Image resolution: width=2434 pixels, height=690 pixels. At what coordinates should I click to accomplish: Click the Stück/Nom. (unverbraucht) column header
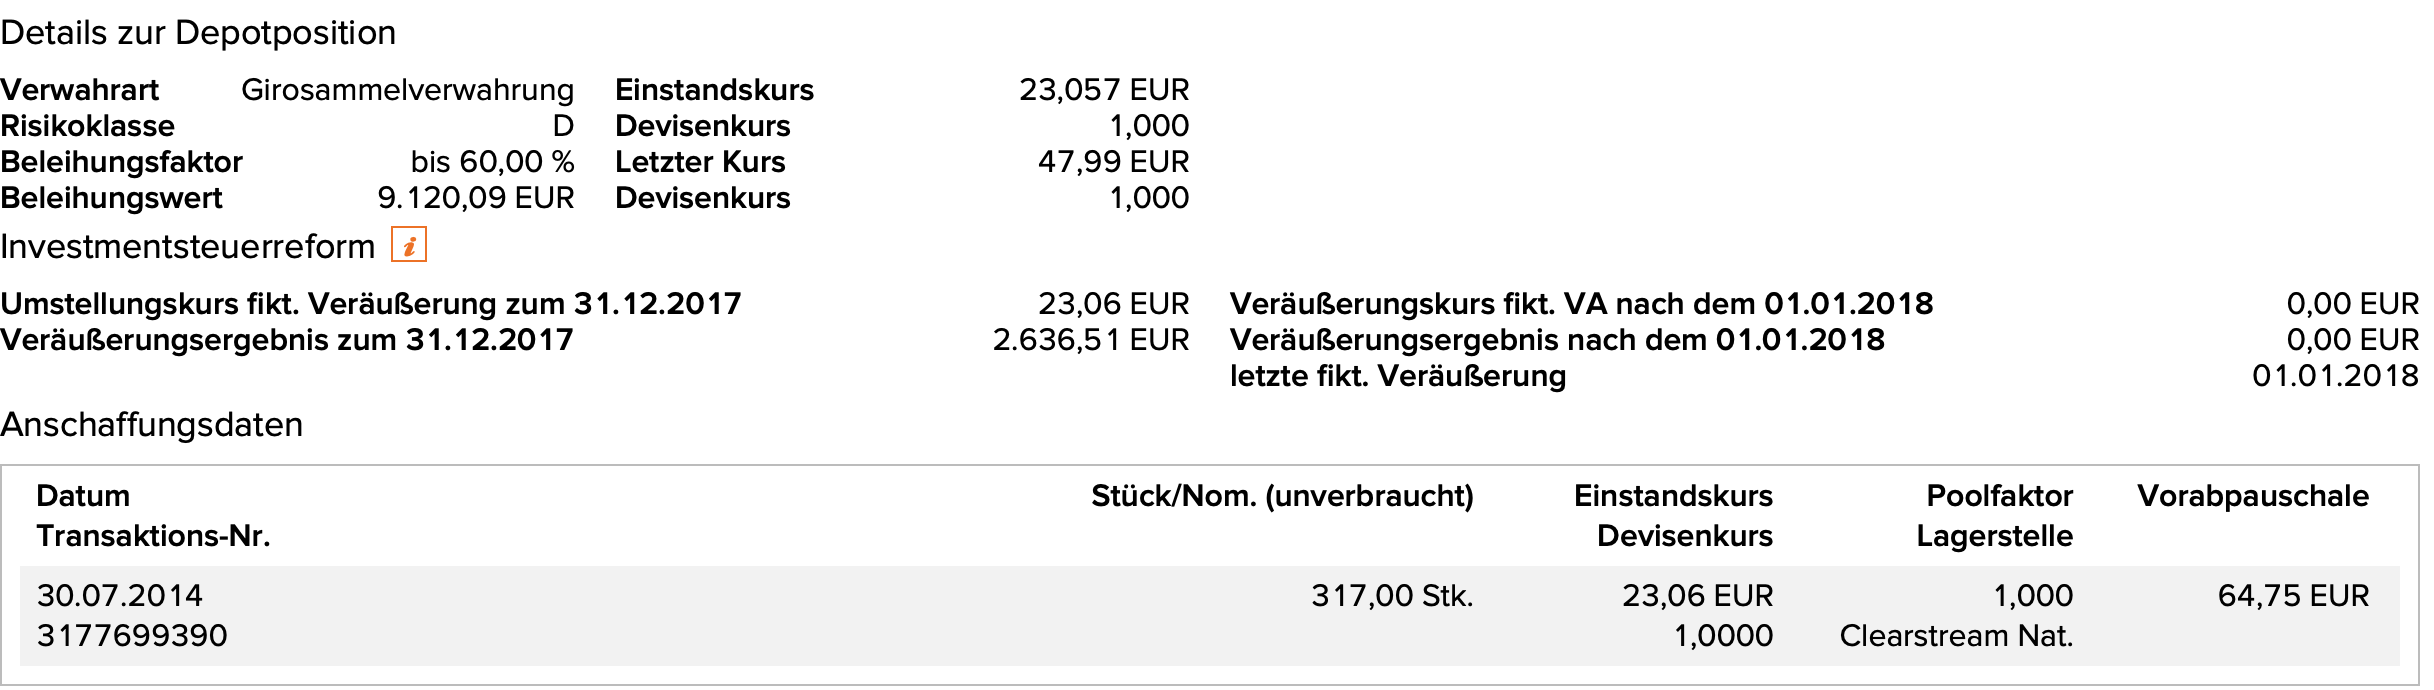(1282, 496)
